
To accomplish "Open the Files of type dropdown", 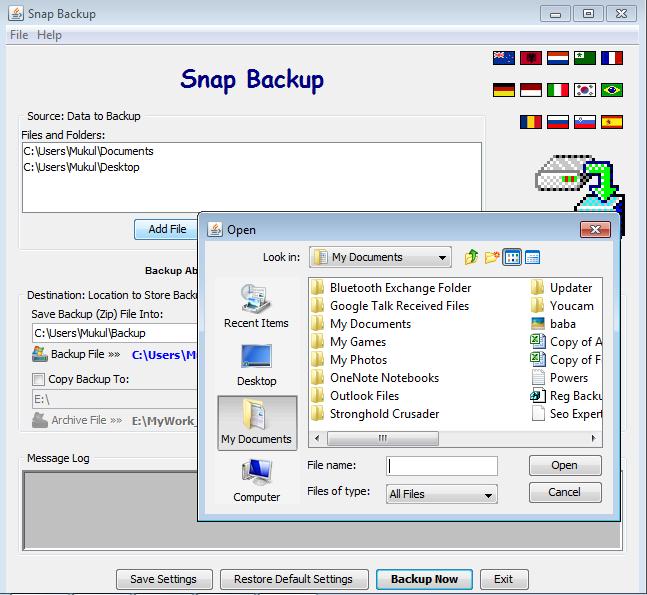I will coord(441,494).
